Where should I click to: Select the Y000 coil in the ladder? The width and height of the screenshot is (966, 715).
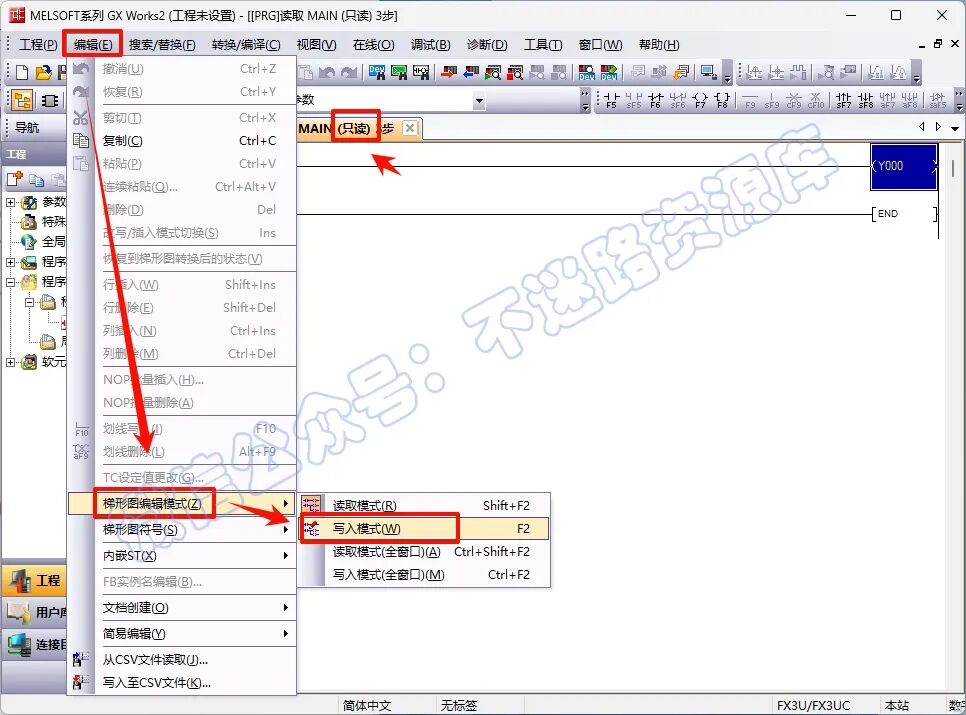click(x=904, y=166)
